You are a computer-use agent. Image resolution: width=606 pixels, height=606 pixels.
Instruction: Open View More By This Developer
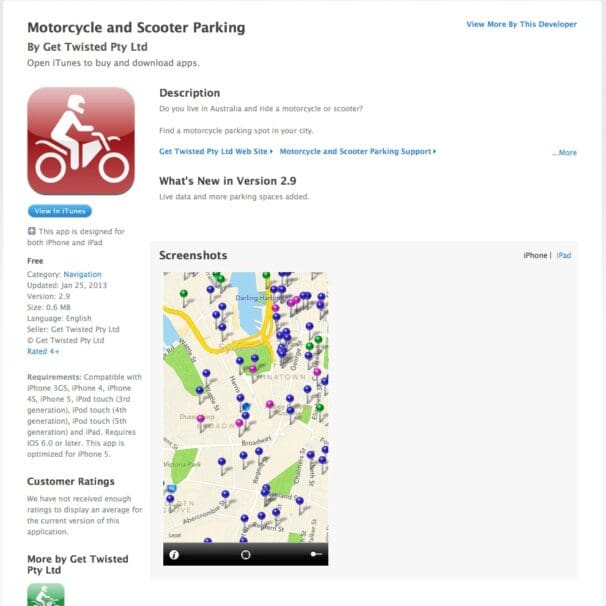[521, 24]
